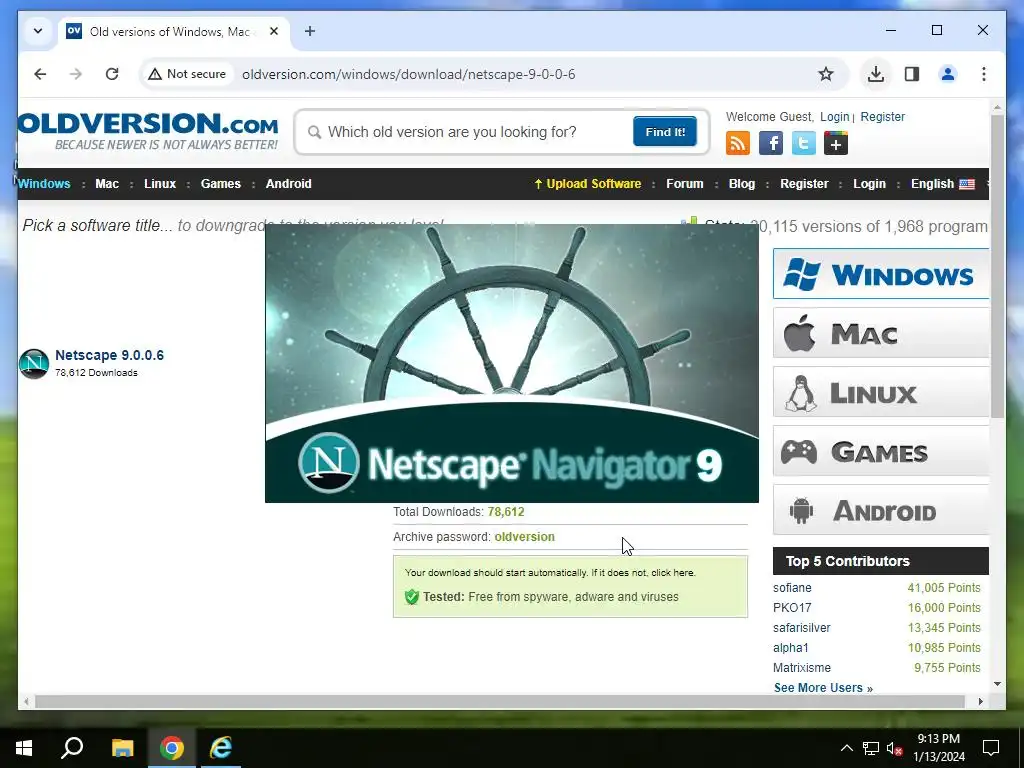The width and height of the screenshot is (1024, 768).
Task: Select Windows in the navigation bar
Action: (x=44, y=184)
